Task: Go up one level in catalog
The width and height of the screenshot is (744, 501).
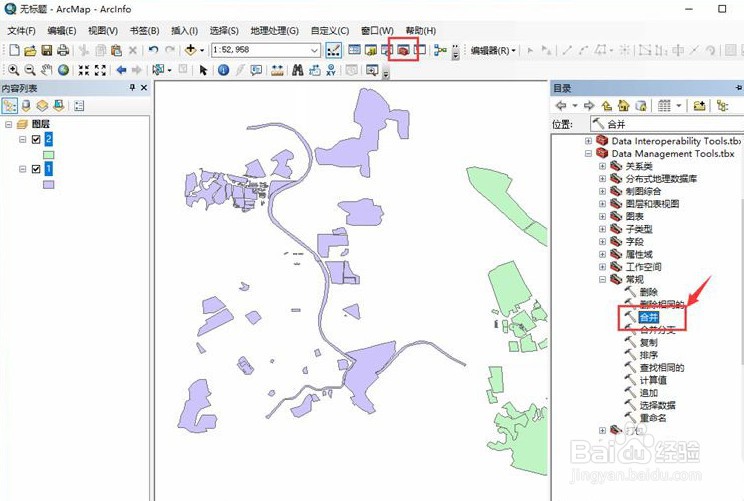Action: [x=606, y=105]
